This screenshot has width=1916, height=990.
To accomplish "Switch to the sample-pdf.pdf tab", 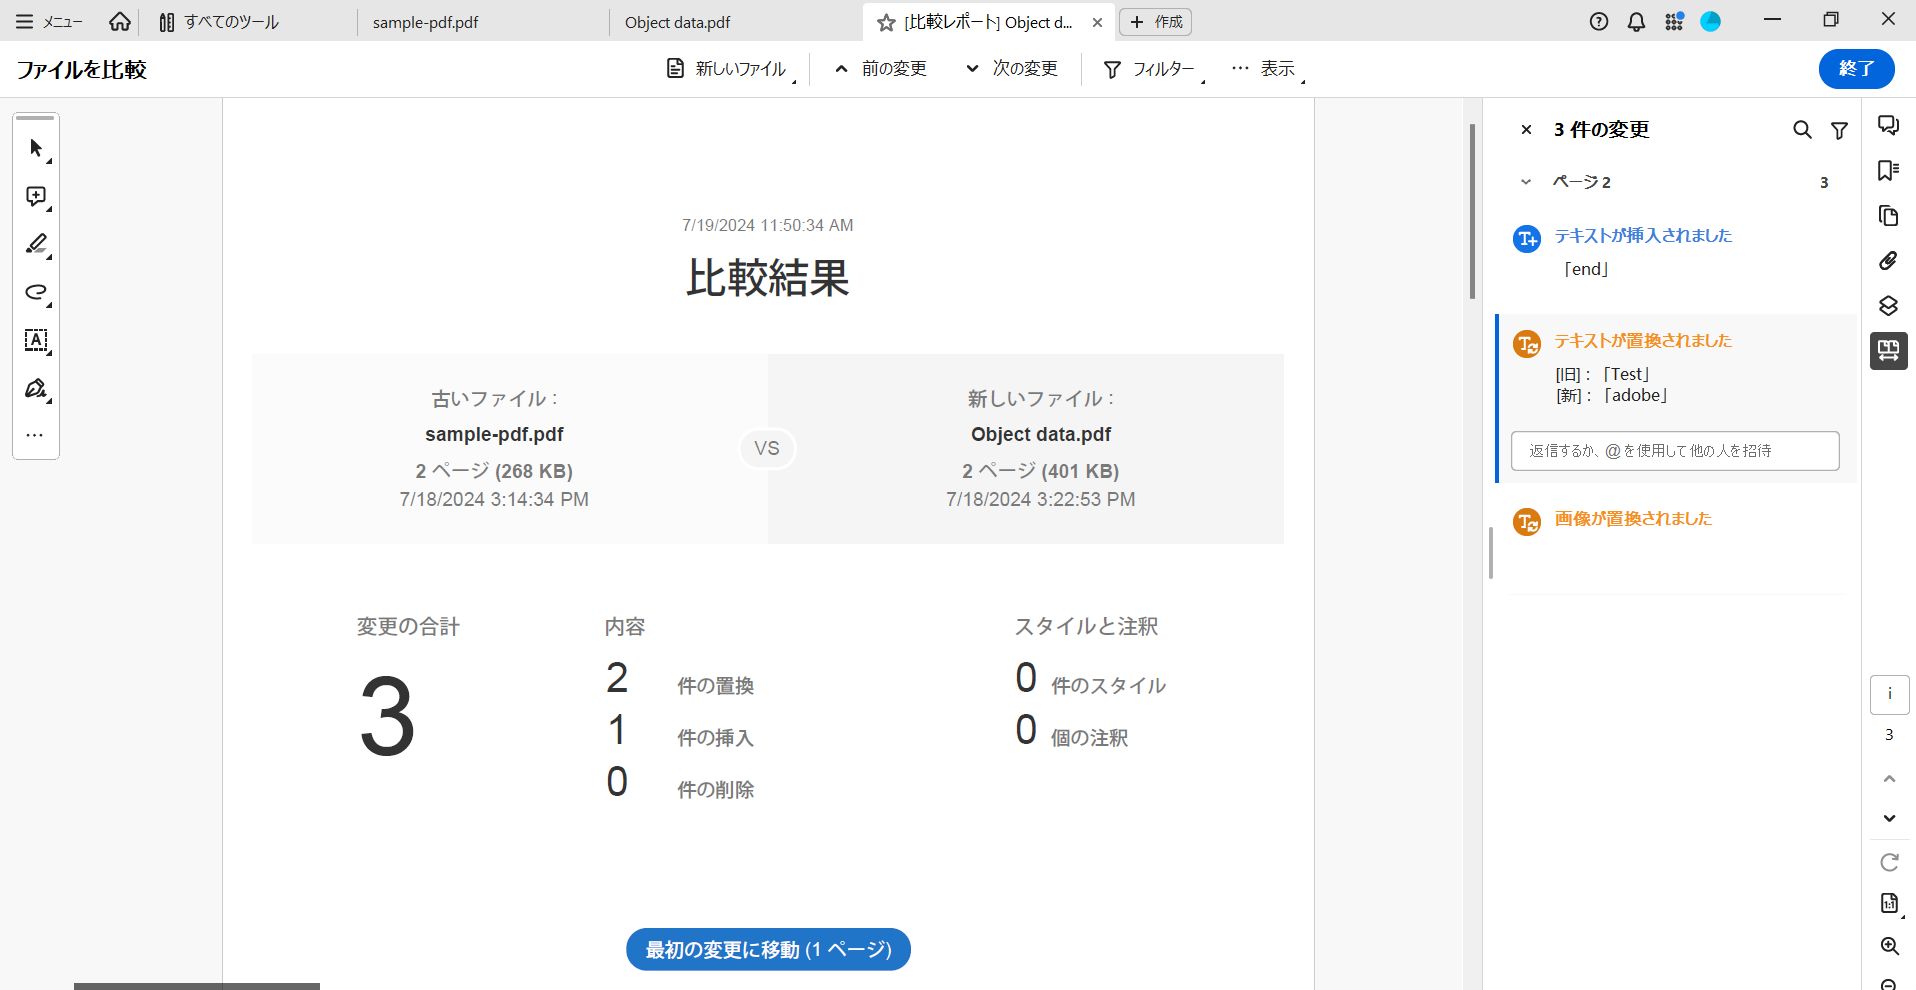I will pos(425,21).
